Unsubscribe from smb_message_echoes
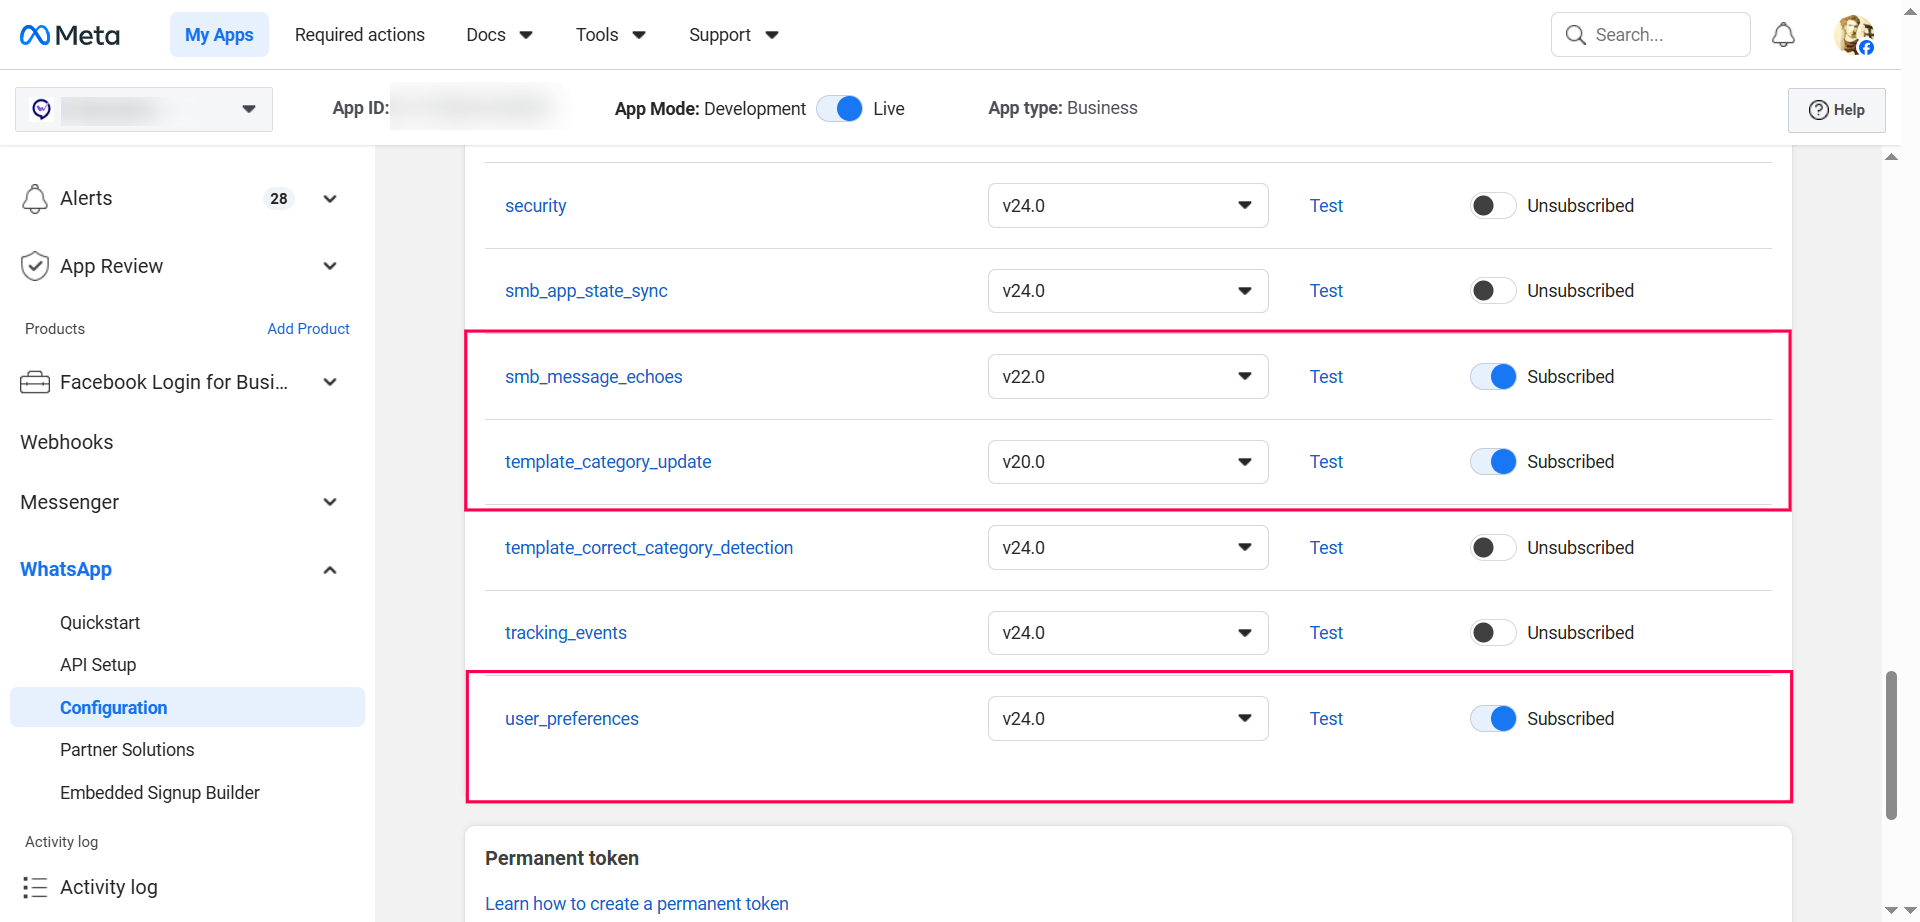1920x922 pixels. pyautogui.click(x=1492, y=376)
